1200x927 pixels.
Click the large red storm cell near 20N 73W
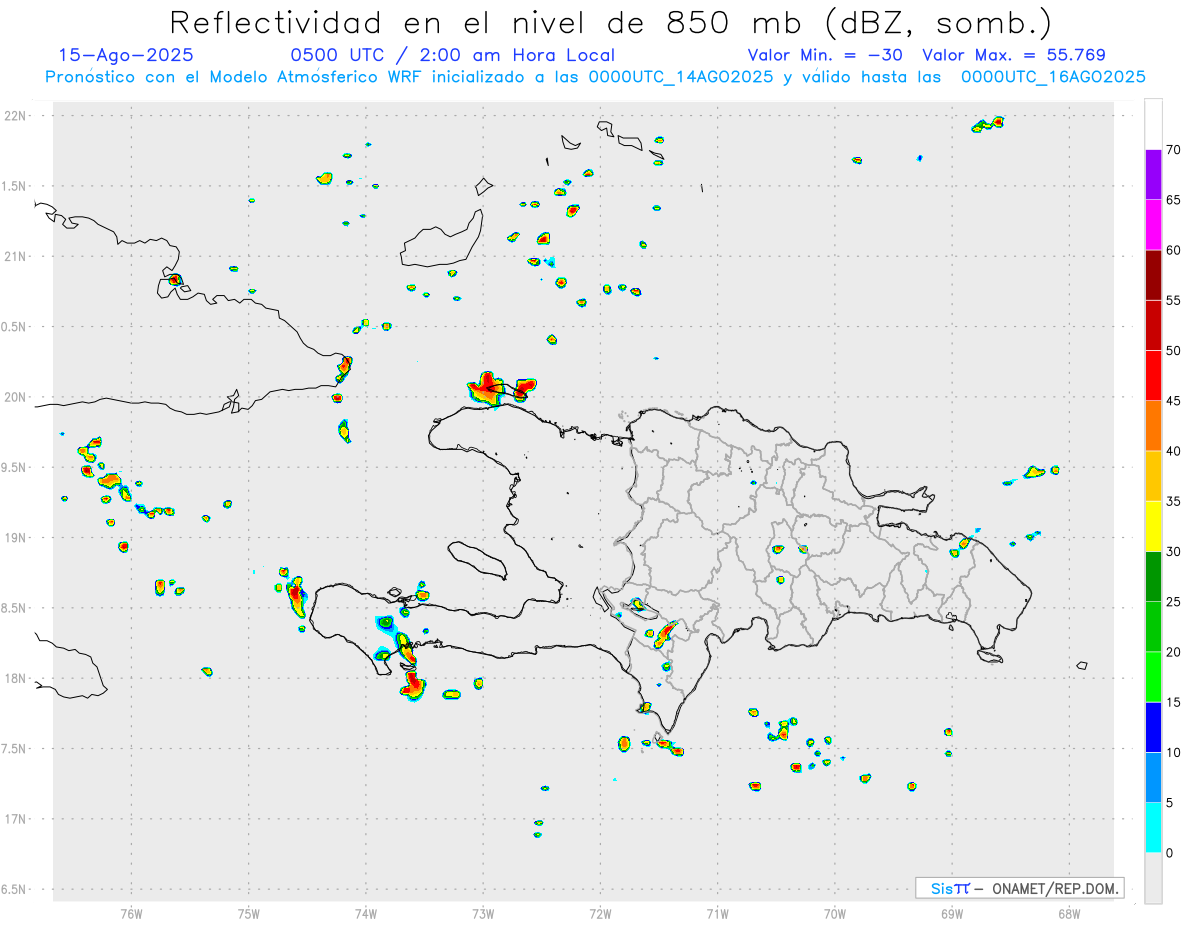point(486,388)
